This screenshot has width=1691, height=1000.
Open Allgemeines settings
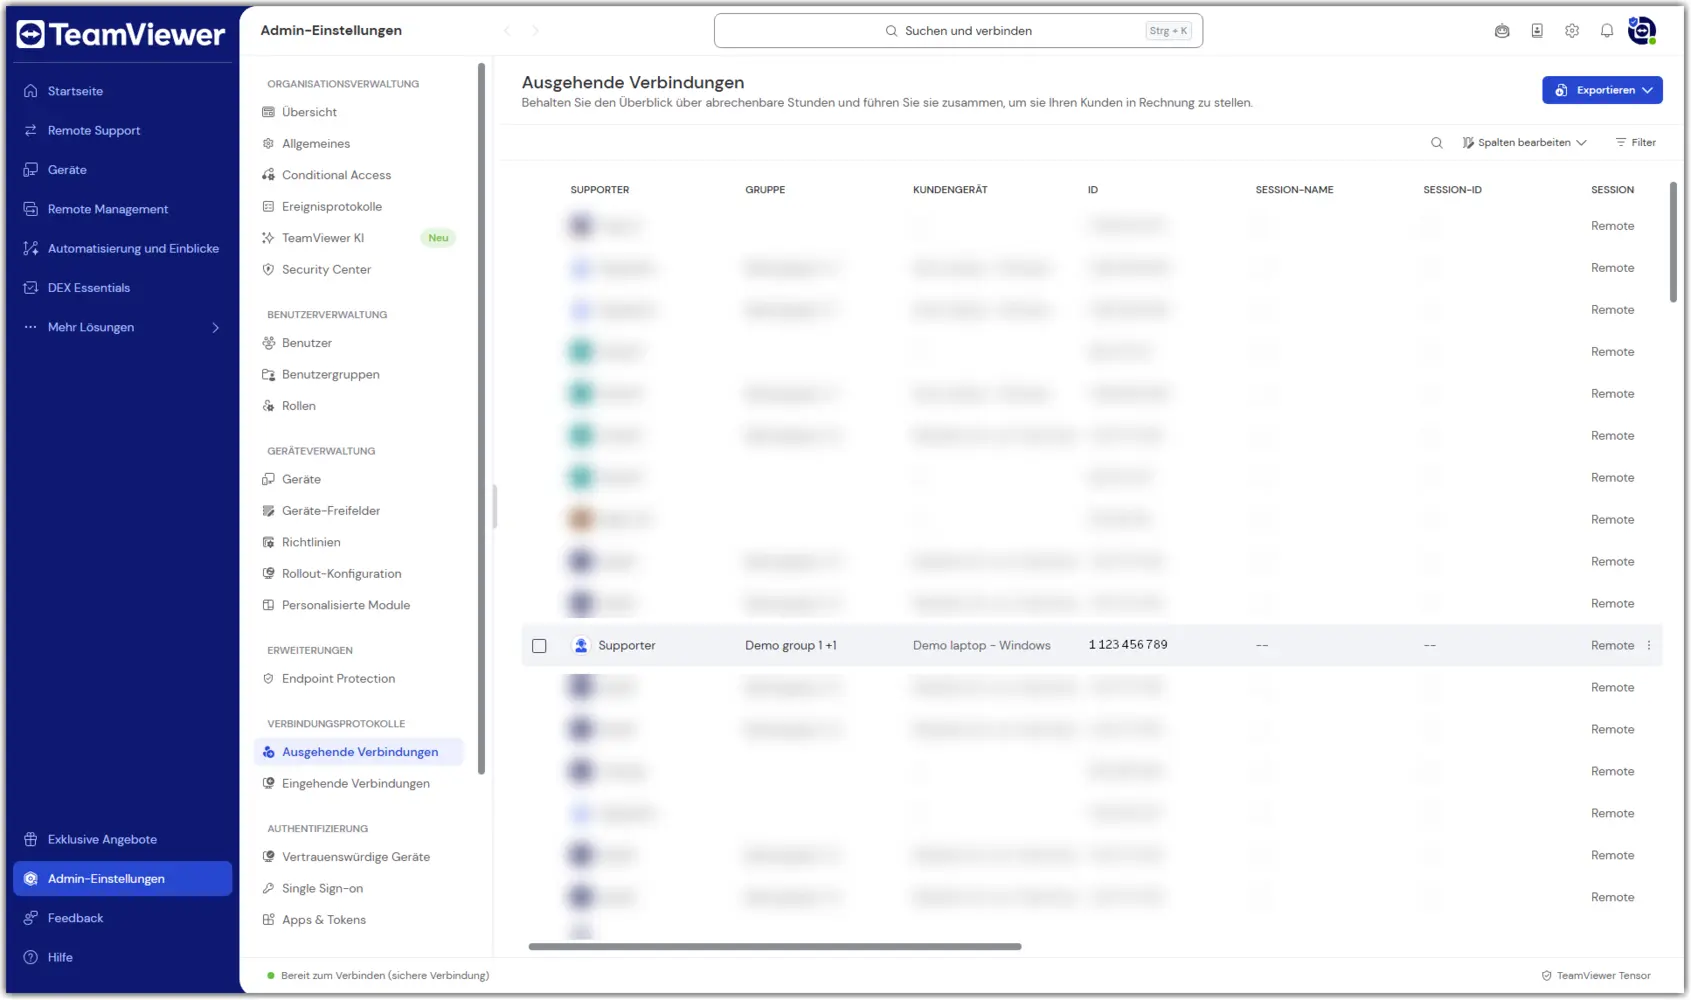tap(316, 144)
